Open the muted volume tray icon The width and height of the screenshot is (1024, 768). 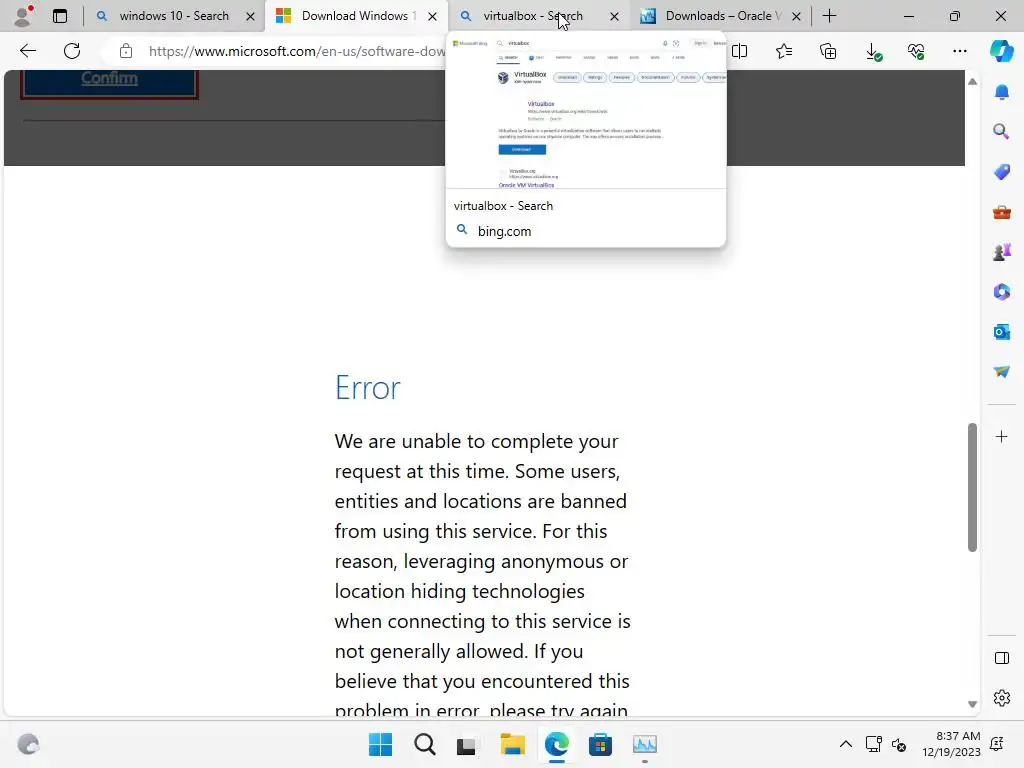point(899,744)
